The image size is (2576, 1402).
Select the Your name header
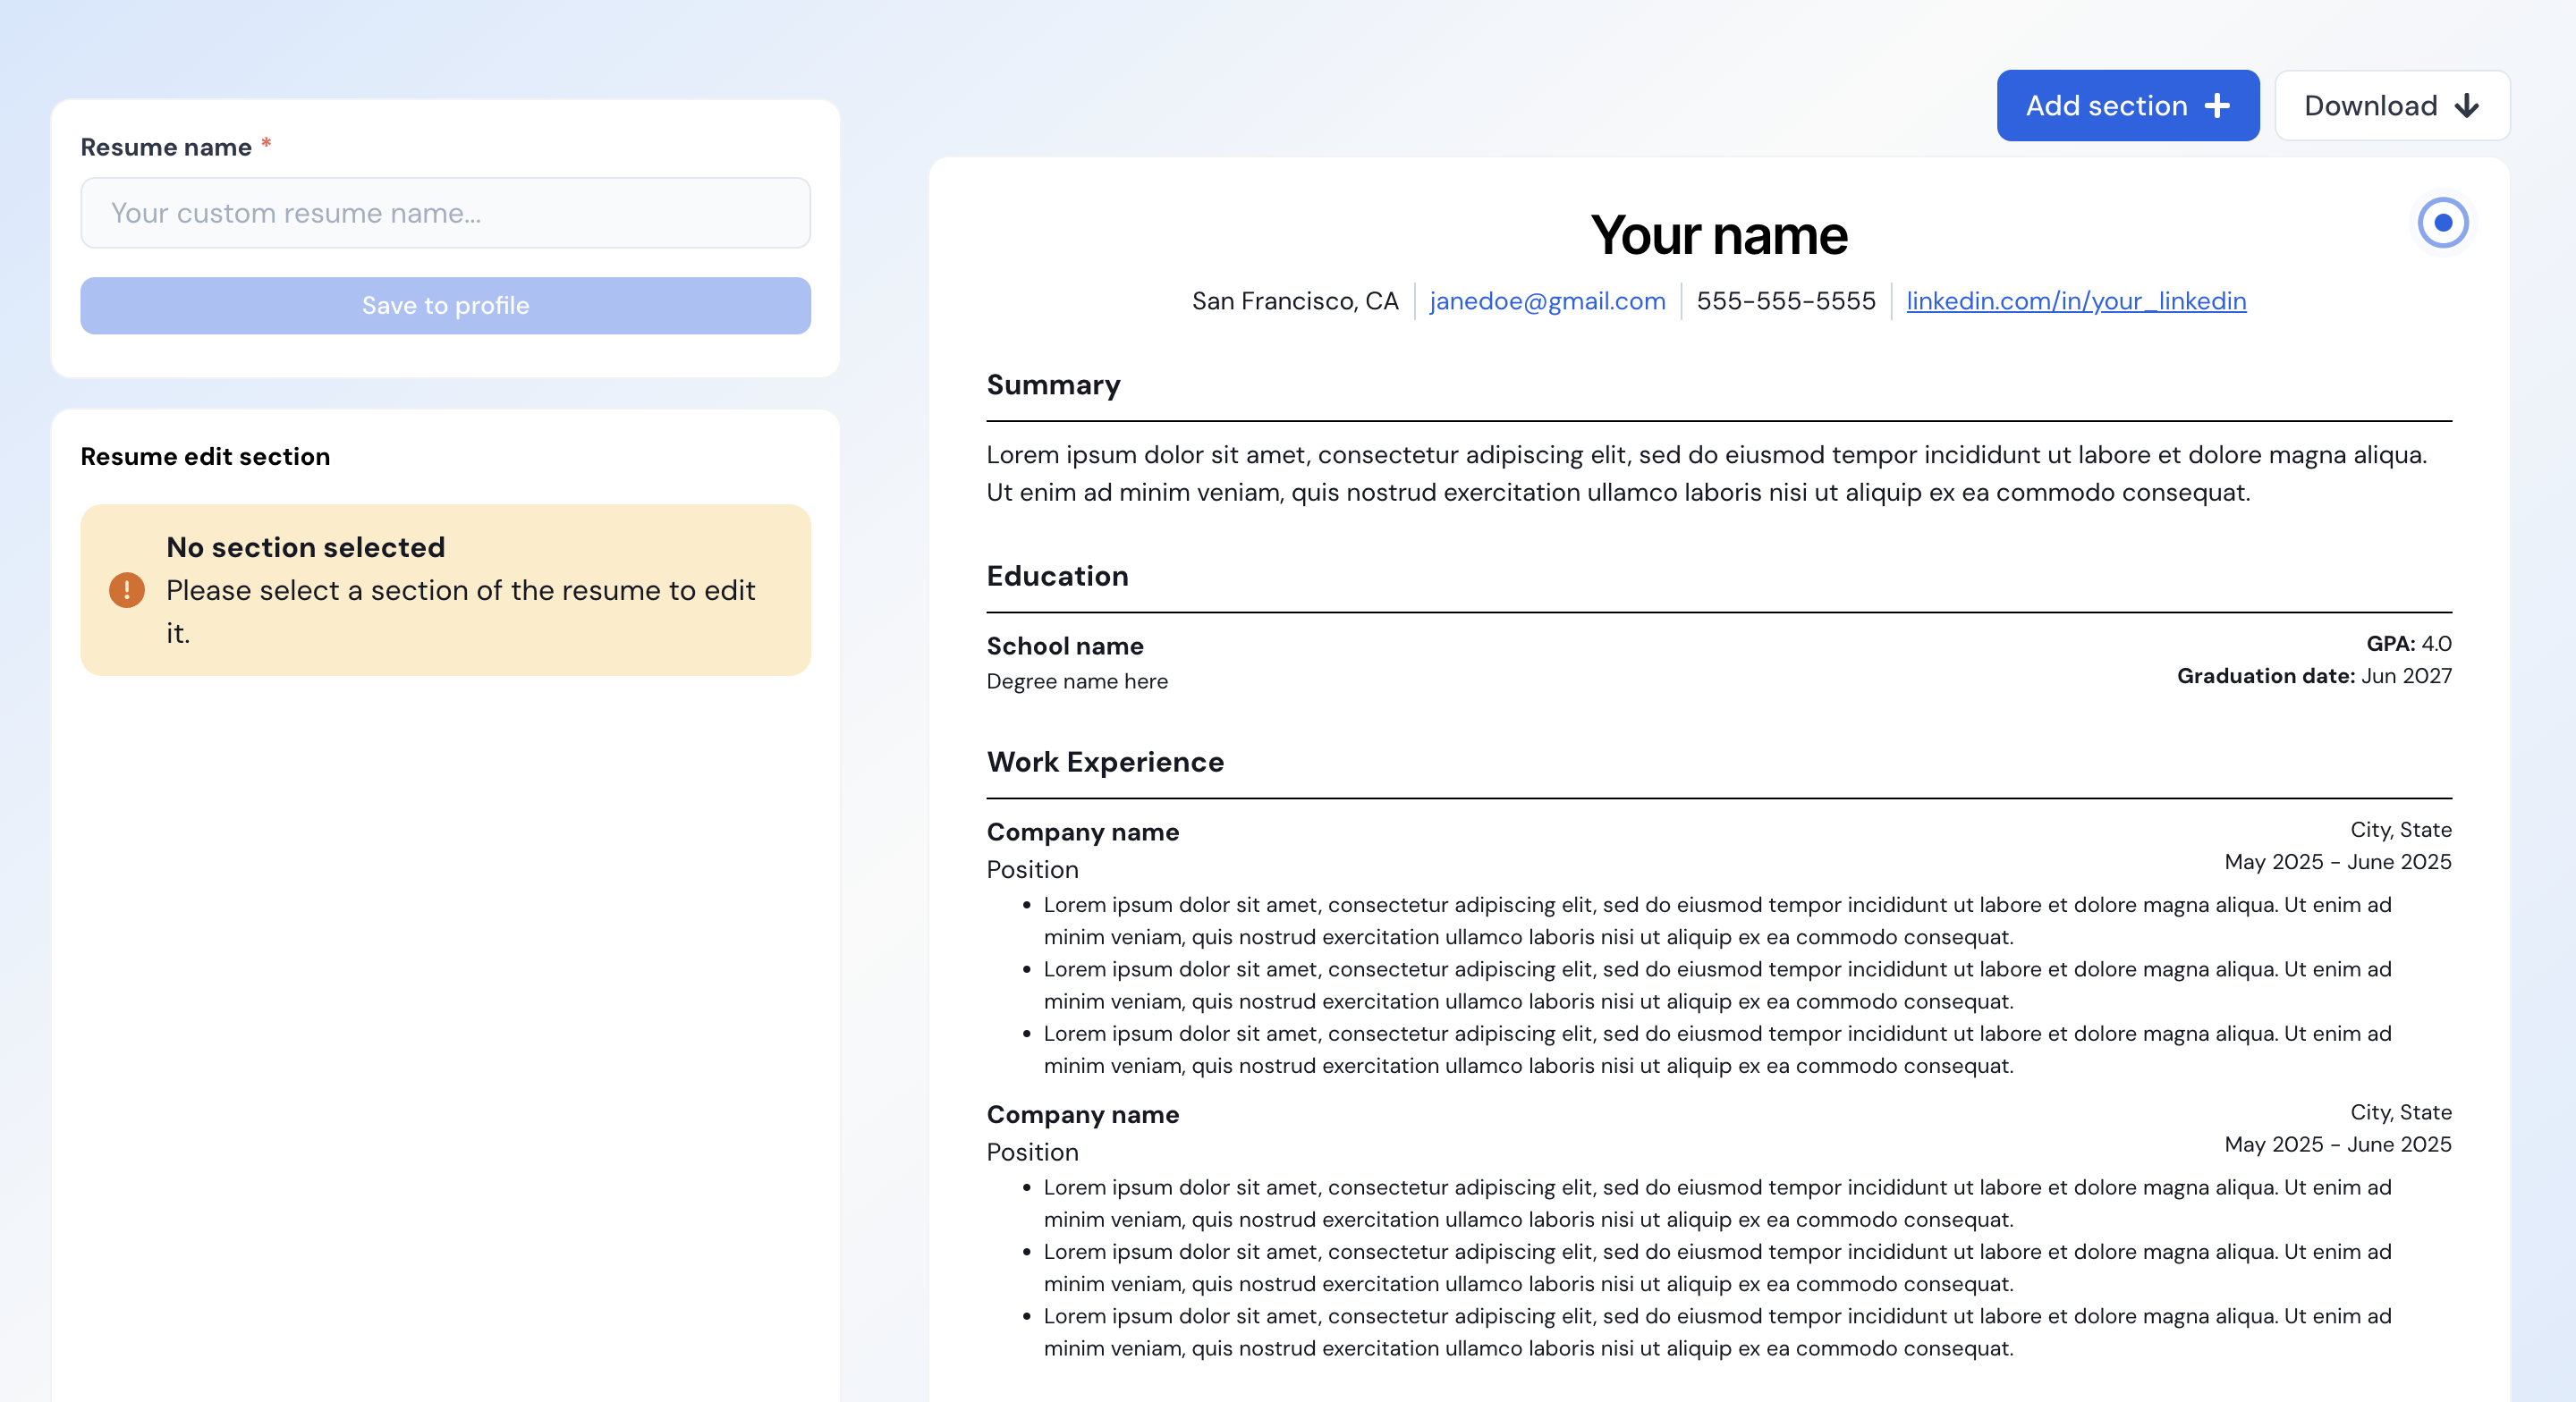(1718, 236)
